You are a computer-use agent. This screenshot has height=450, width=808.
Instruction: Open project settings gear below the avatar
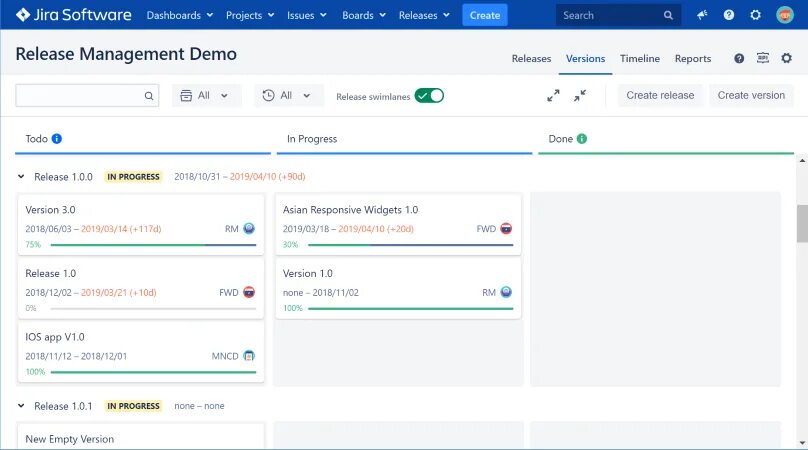tap(786, 58)
